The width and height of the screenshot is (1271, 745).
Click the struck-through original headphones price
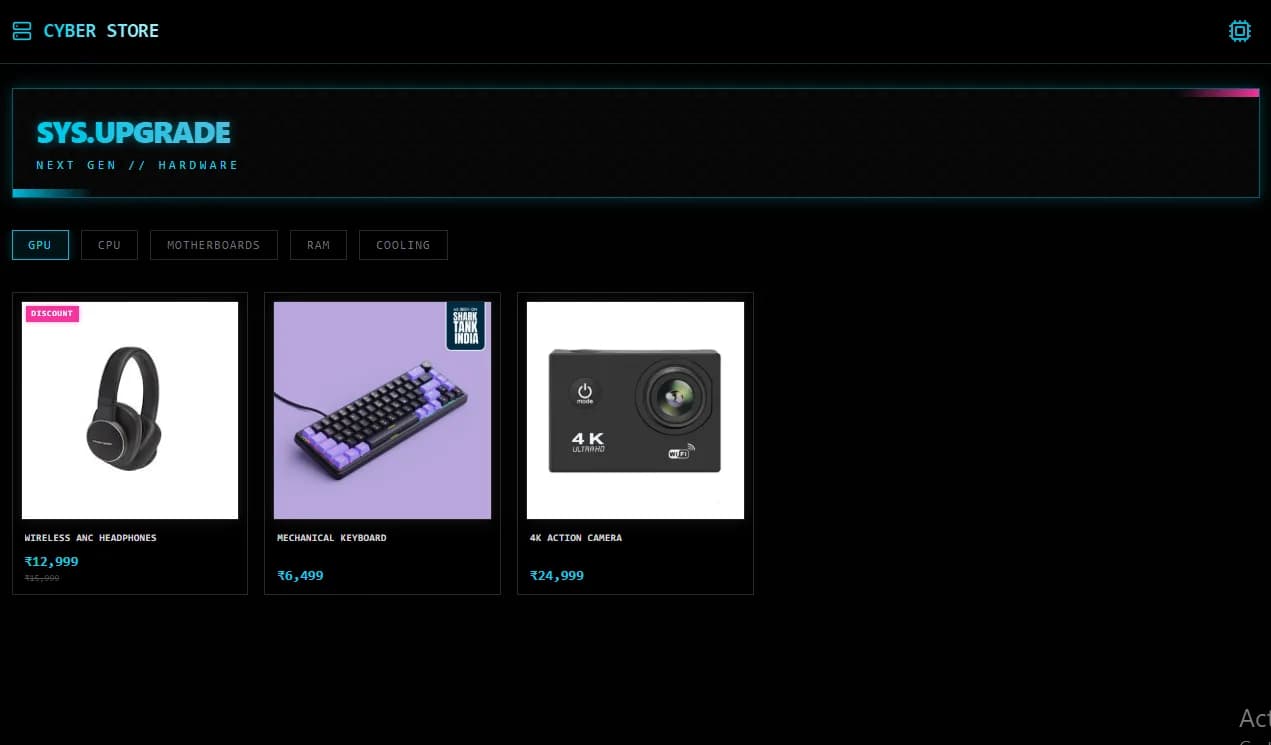pos(41,578)
